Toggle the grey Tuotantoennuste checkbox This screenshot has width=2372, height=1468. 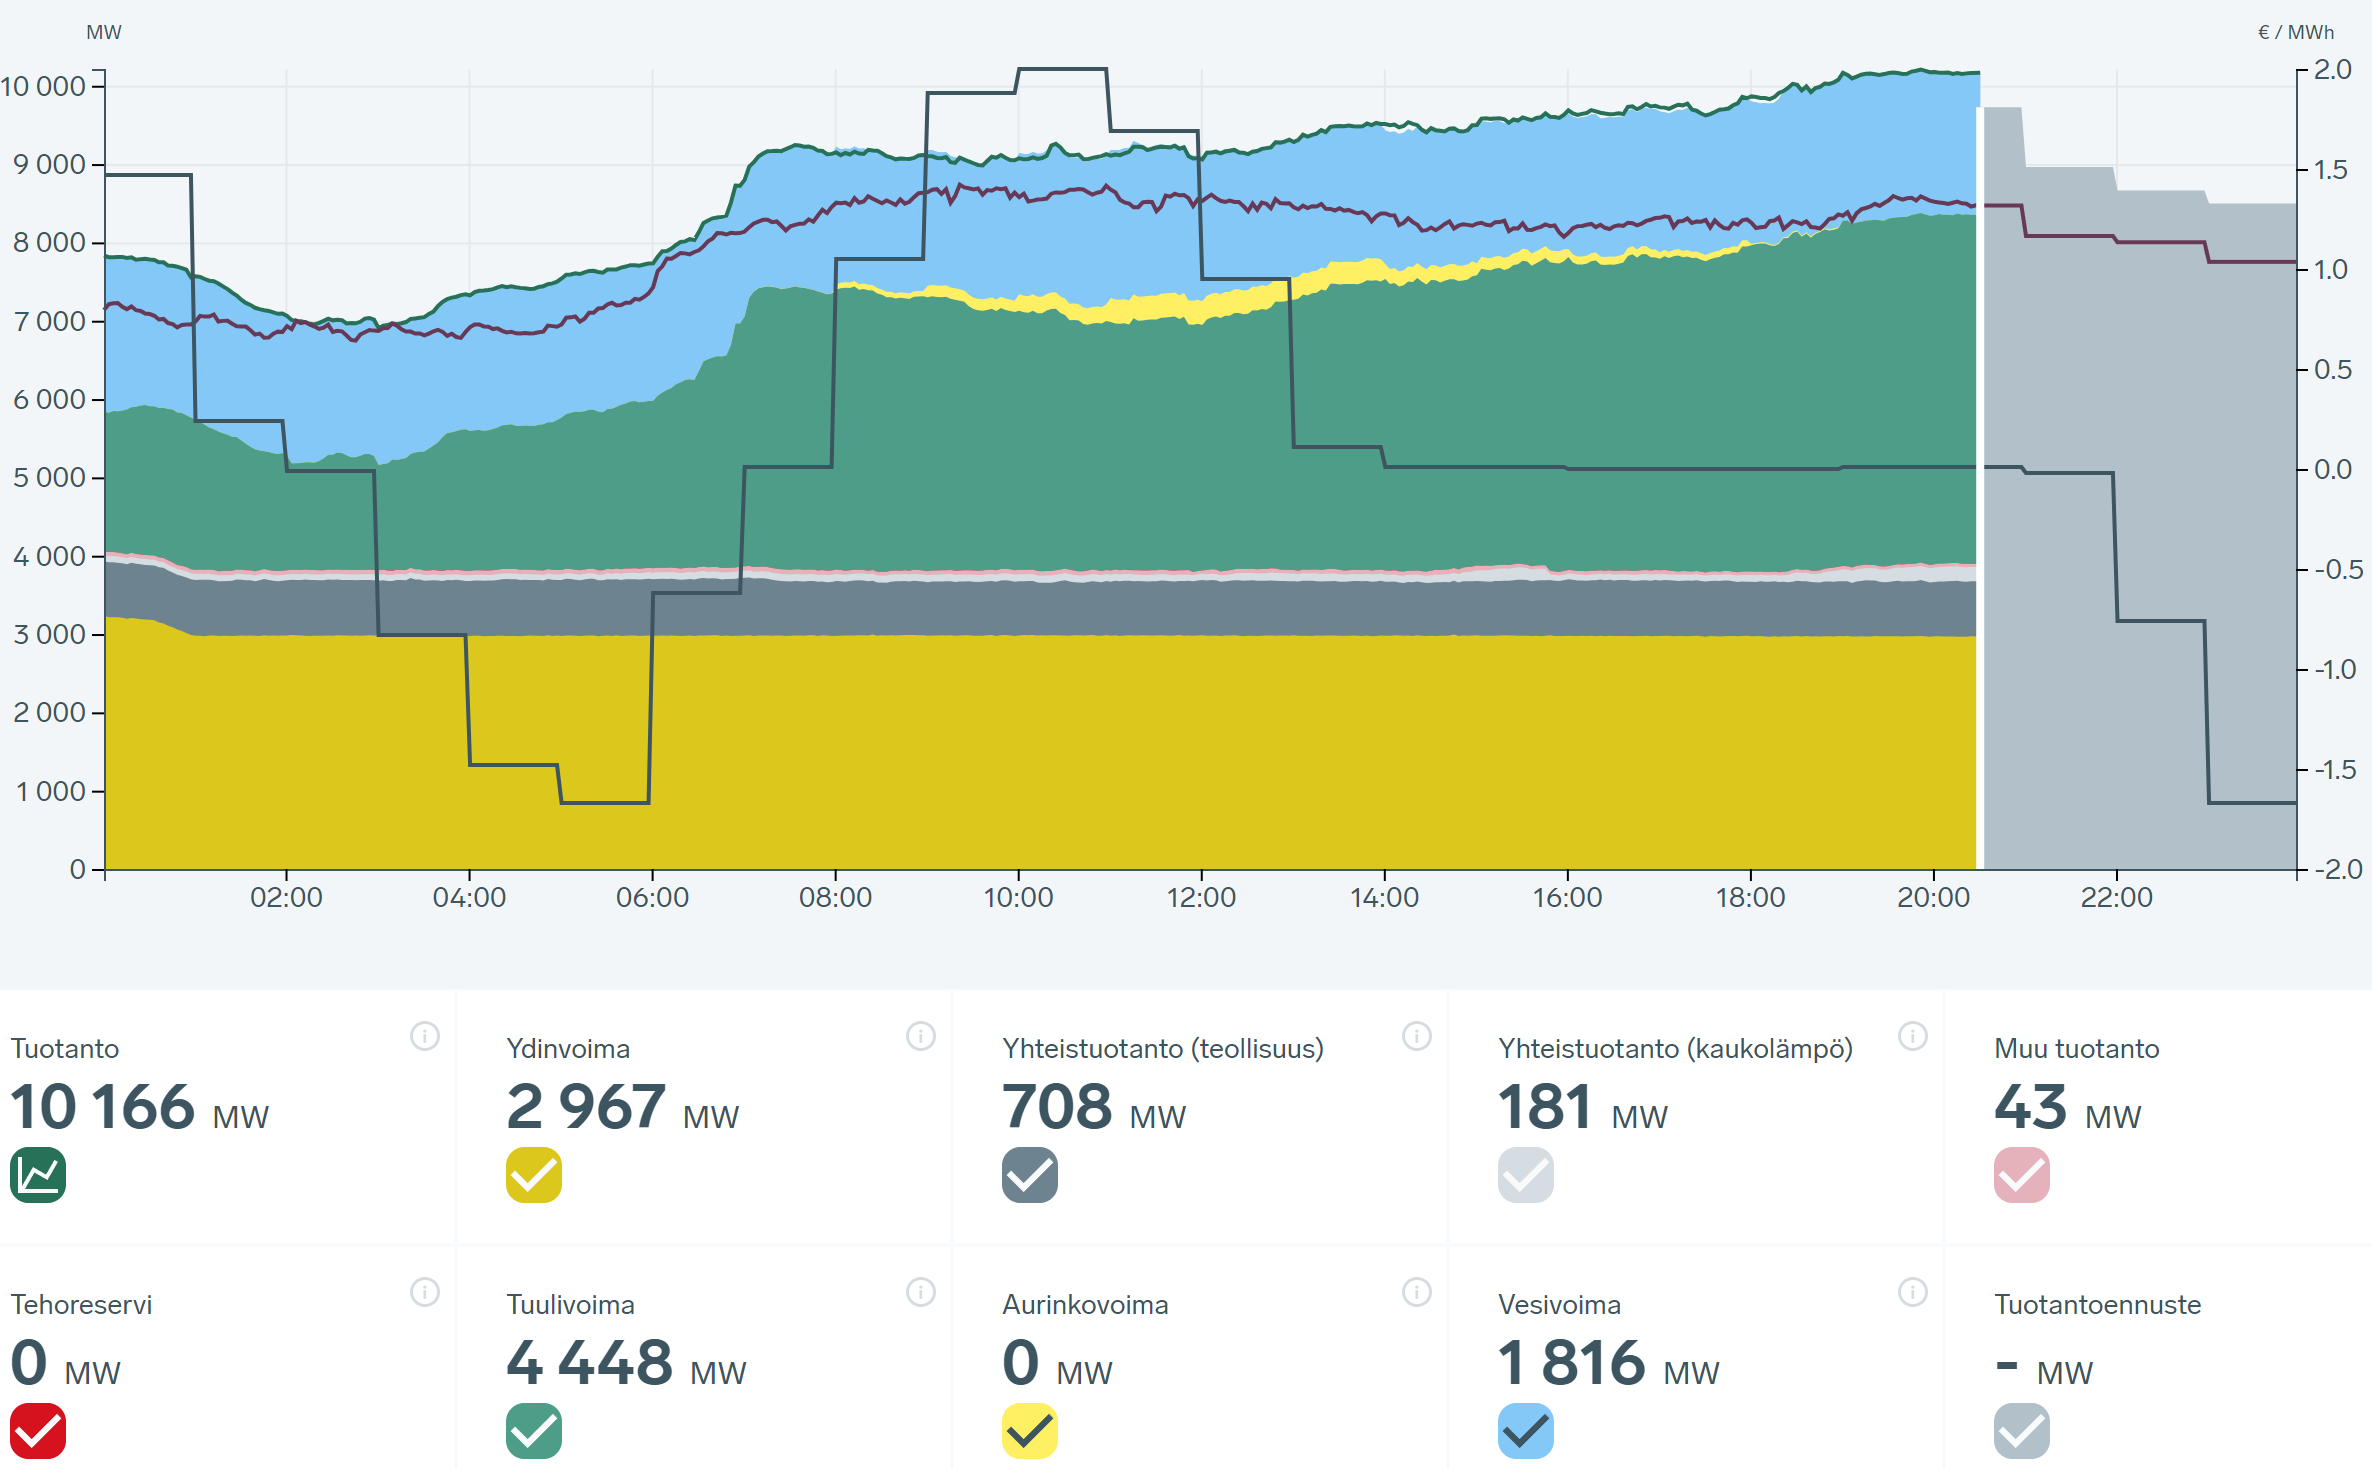tap(2022, 1431)
